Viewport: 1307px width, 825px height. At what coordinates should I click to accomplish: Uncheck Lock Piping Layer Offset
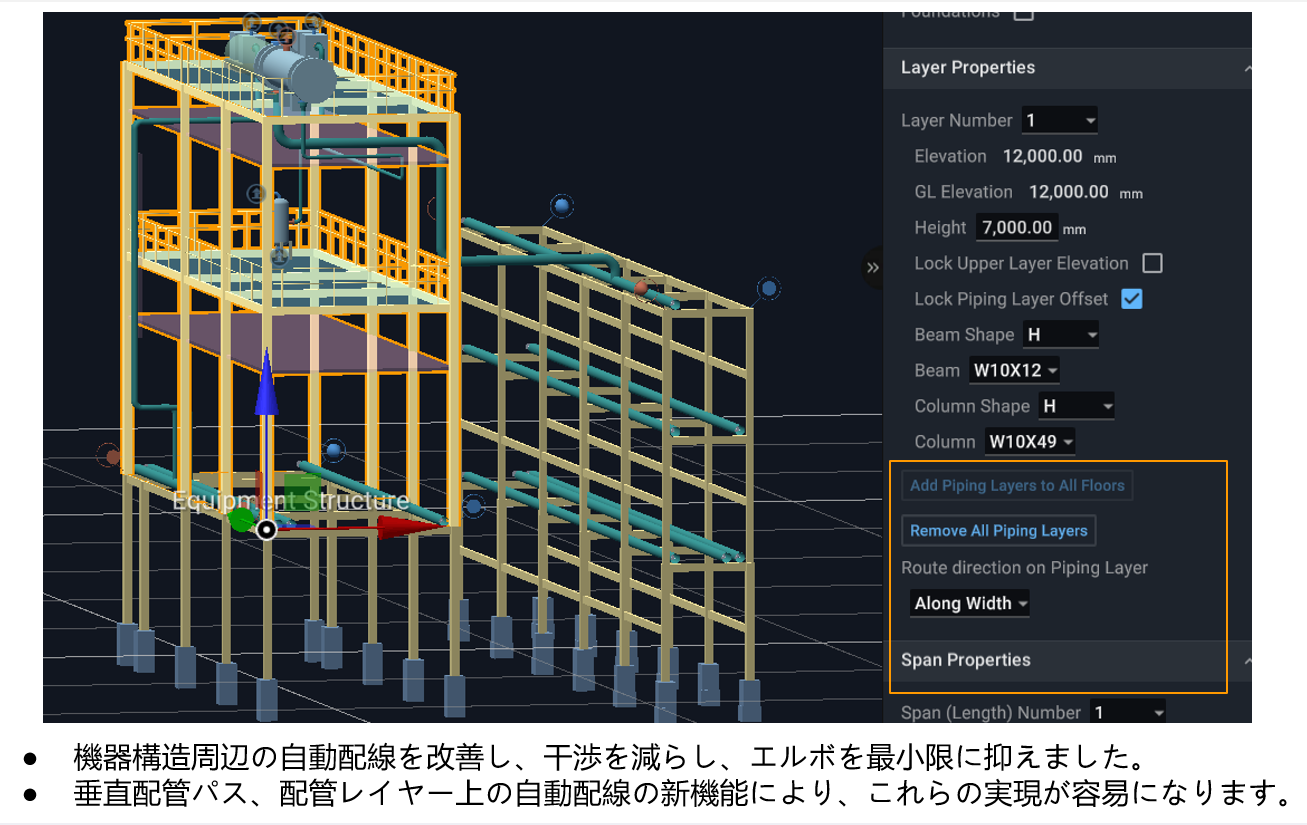(x=1131, y=299)
